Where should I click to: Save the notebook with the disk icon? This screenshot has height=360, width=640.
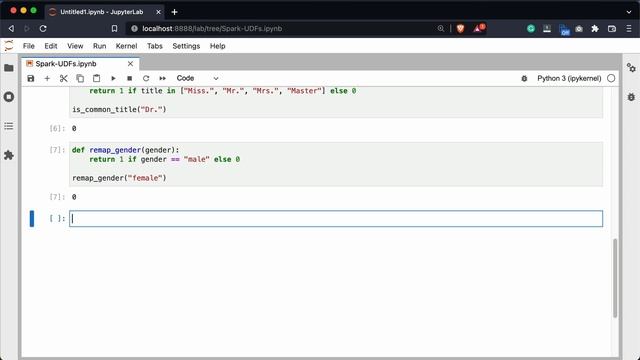coord(31,78)
